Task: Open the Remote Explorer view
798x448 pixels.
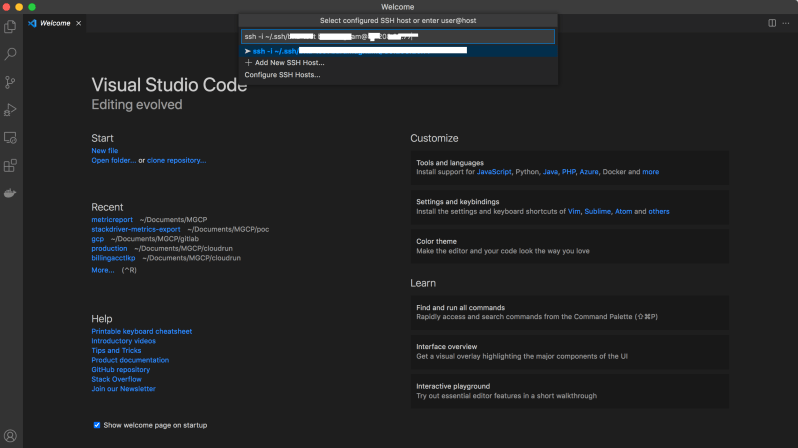Action: pyautogui.click(x=10, y=137)
